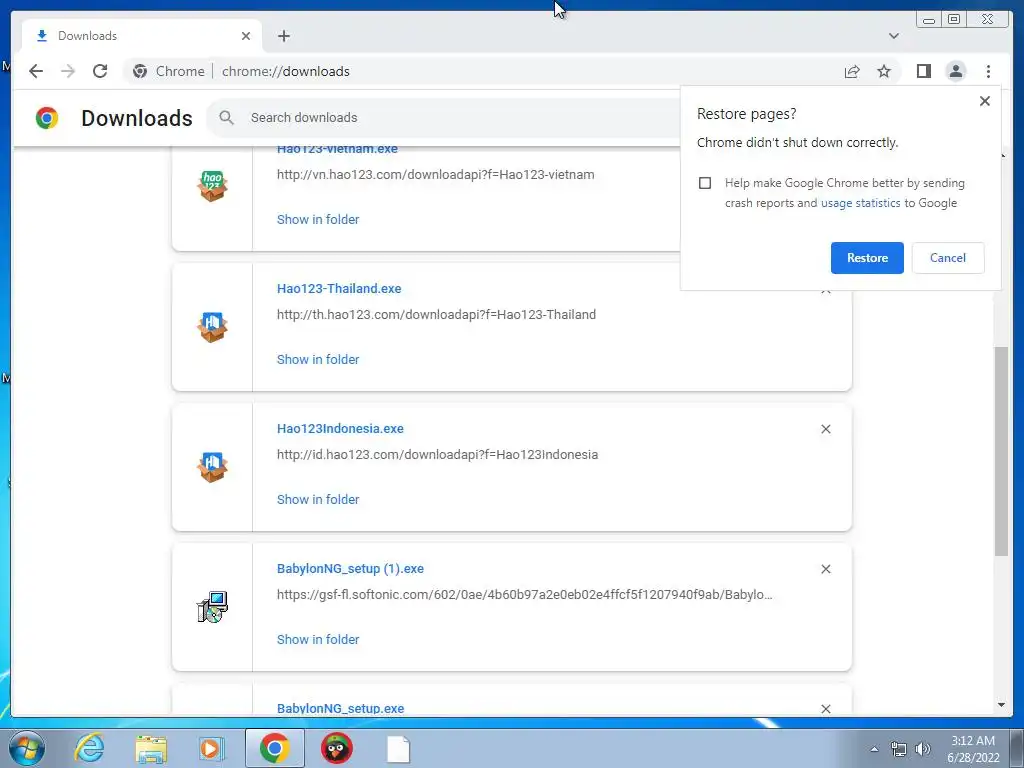The height and width of the screenshot is (768, 1024).
Task: Click the softonic.com download URL
Action: (524, 595)
